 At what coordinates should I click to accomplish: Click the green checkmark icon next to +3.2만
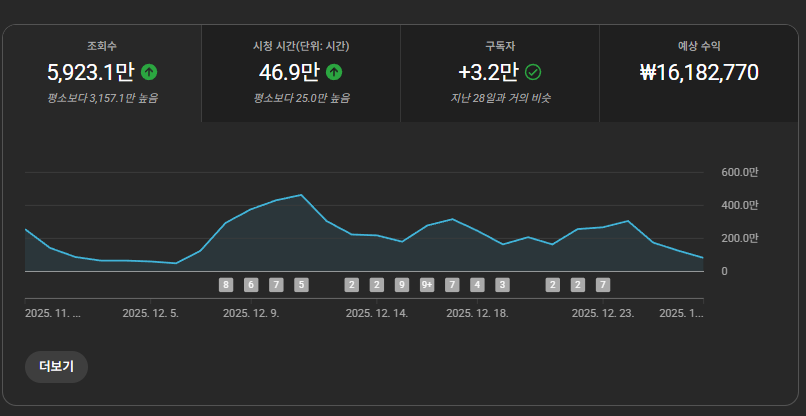pyautogui.click(x=533, y=72)
